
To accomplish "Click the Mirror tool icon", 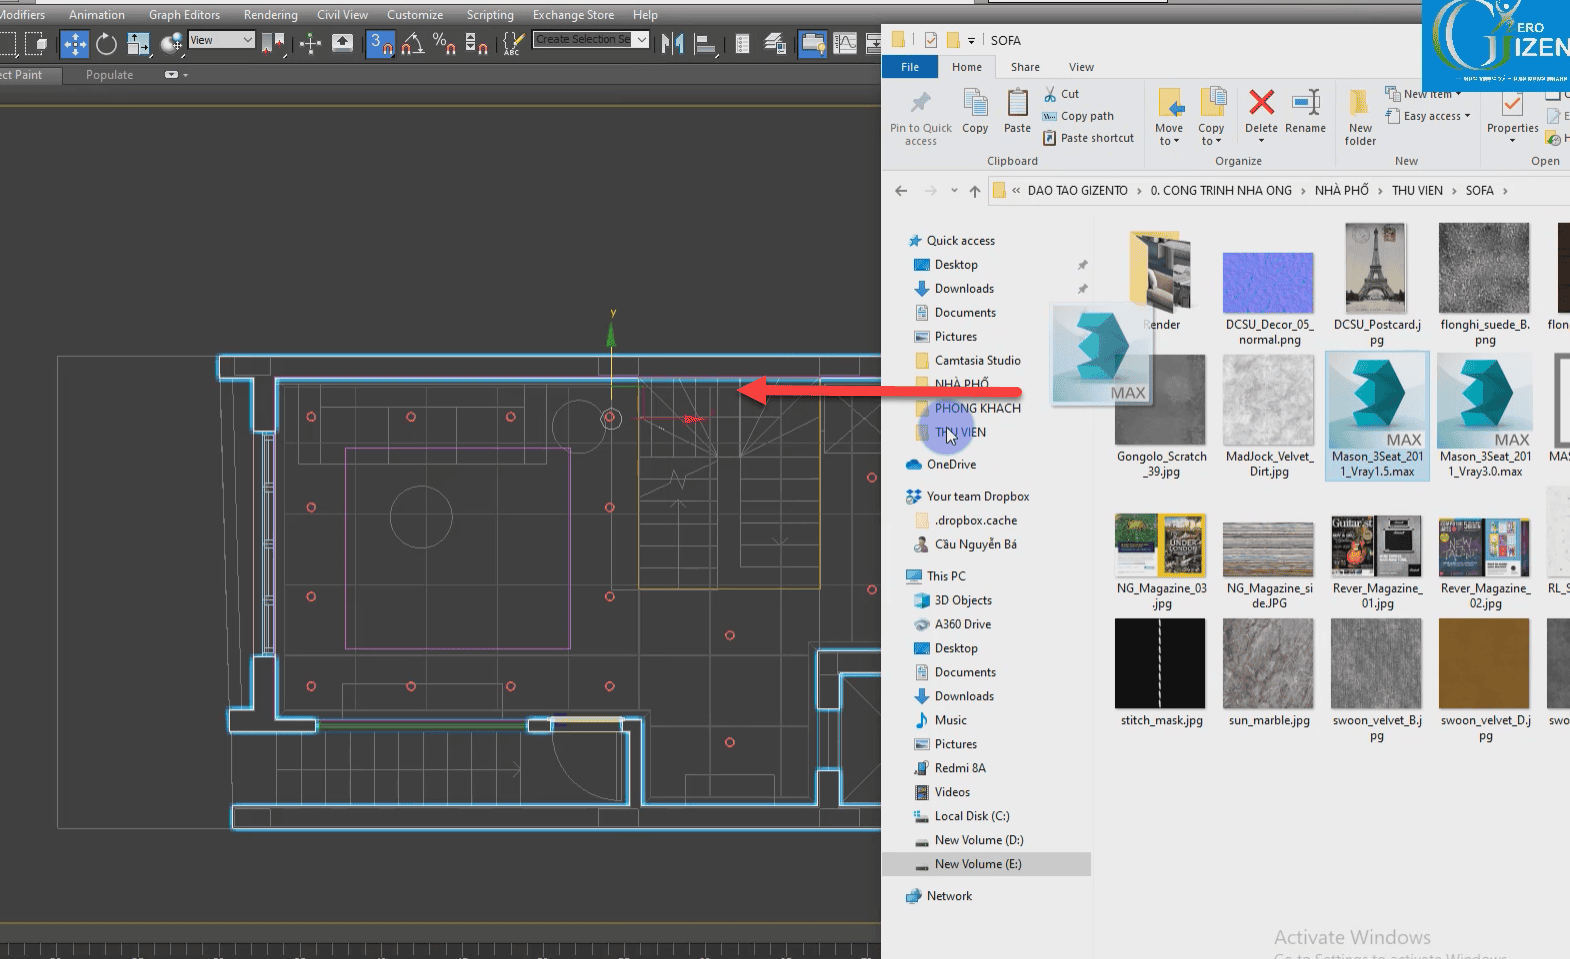I will (x=672, y=43).
